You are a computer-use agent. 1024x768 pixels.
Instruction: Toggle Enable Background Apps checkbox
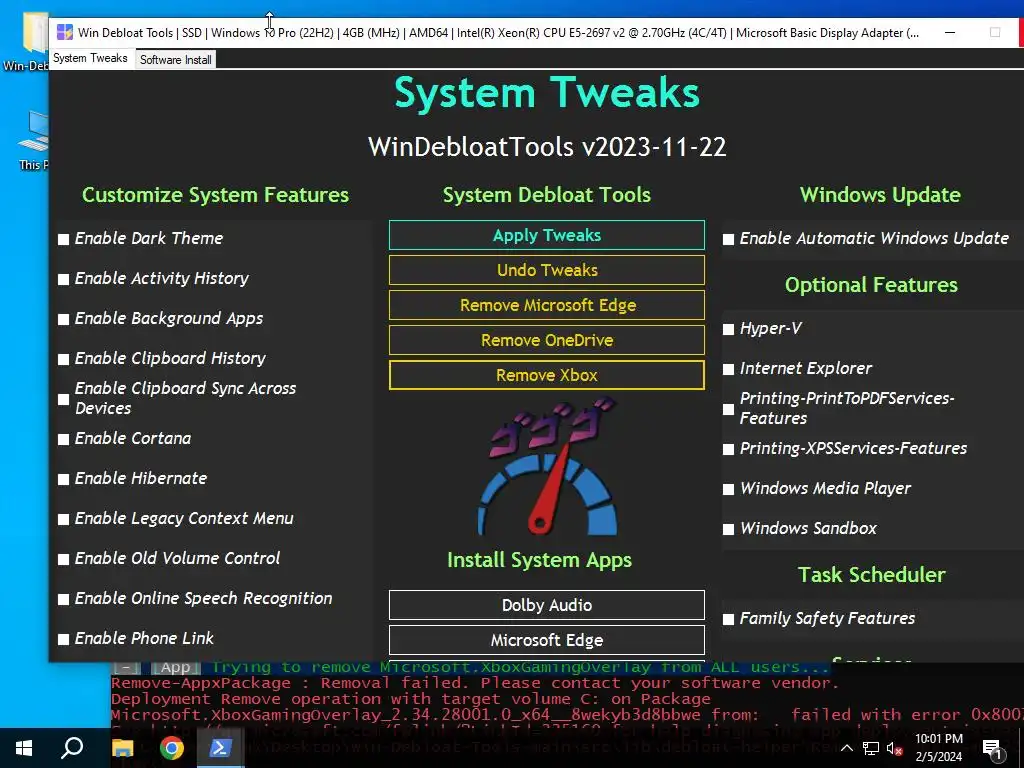point(63,319)
